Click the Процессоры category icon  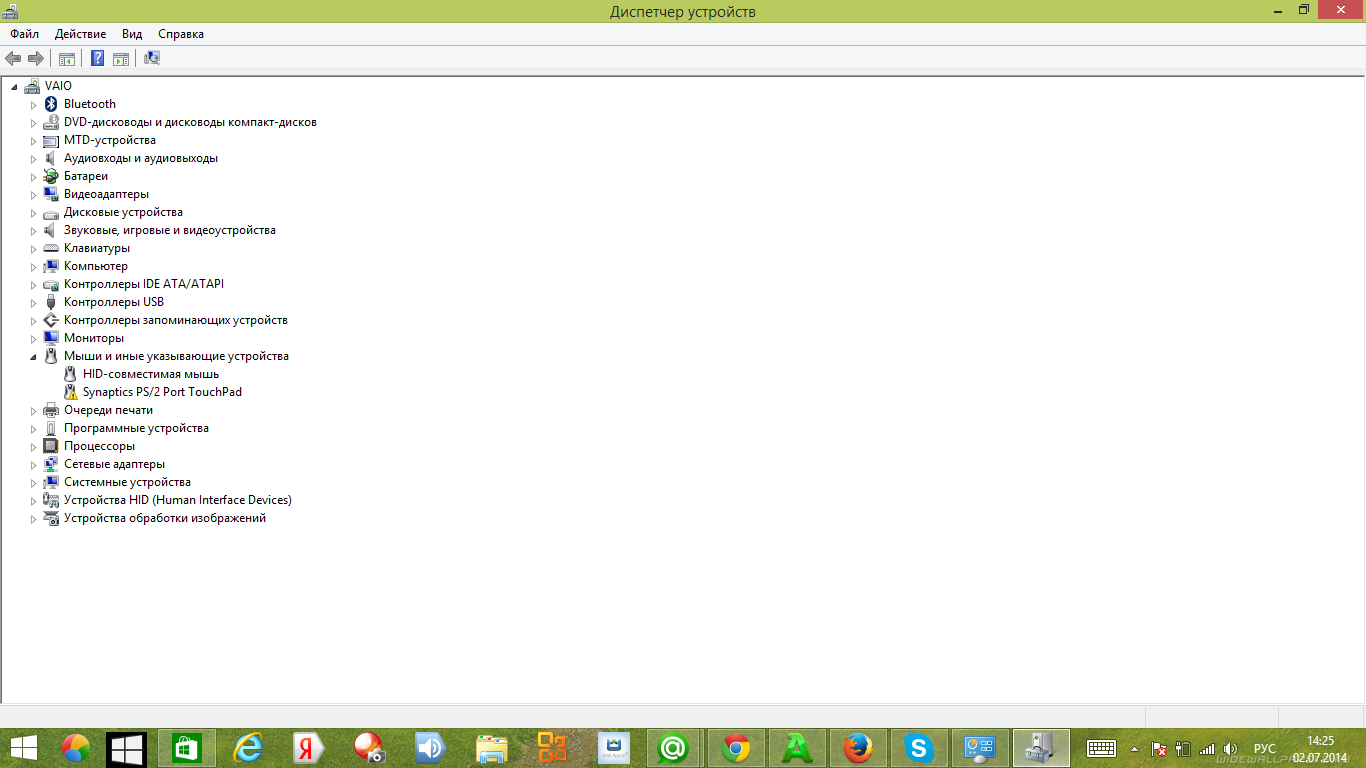[x=51, y=446]
